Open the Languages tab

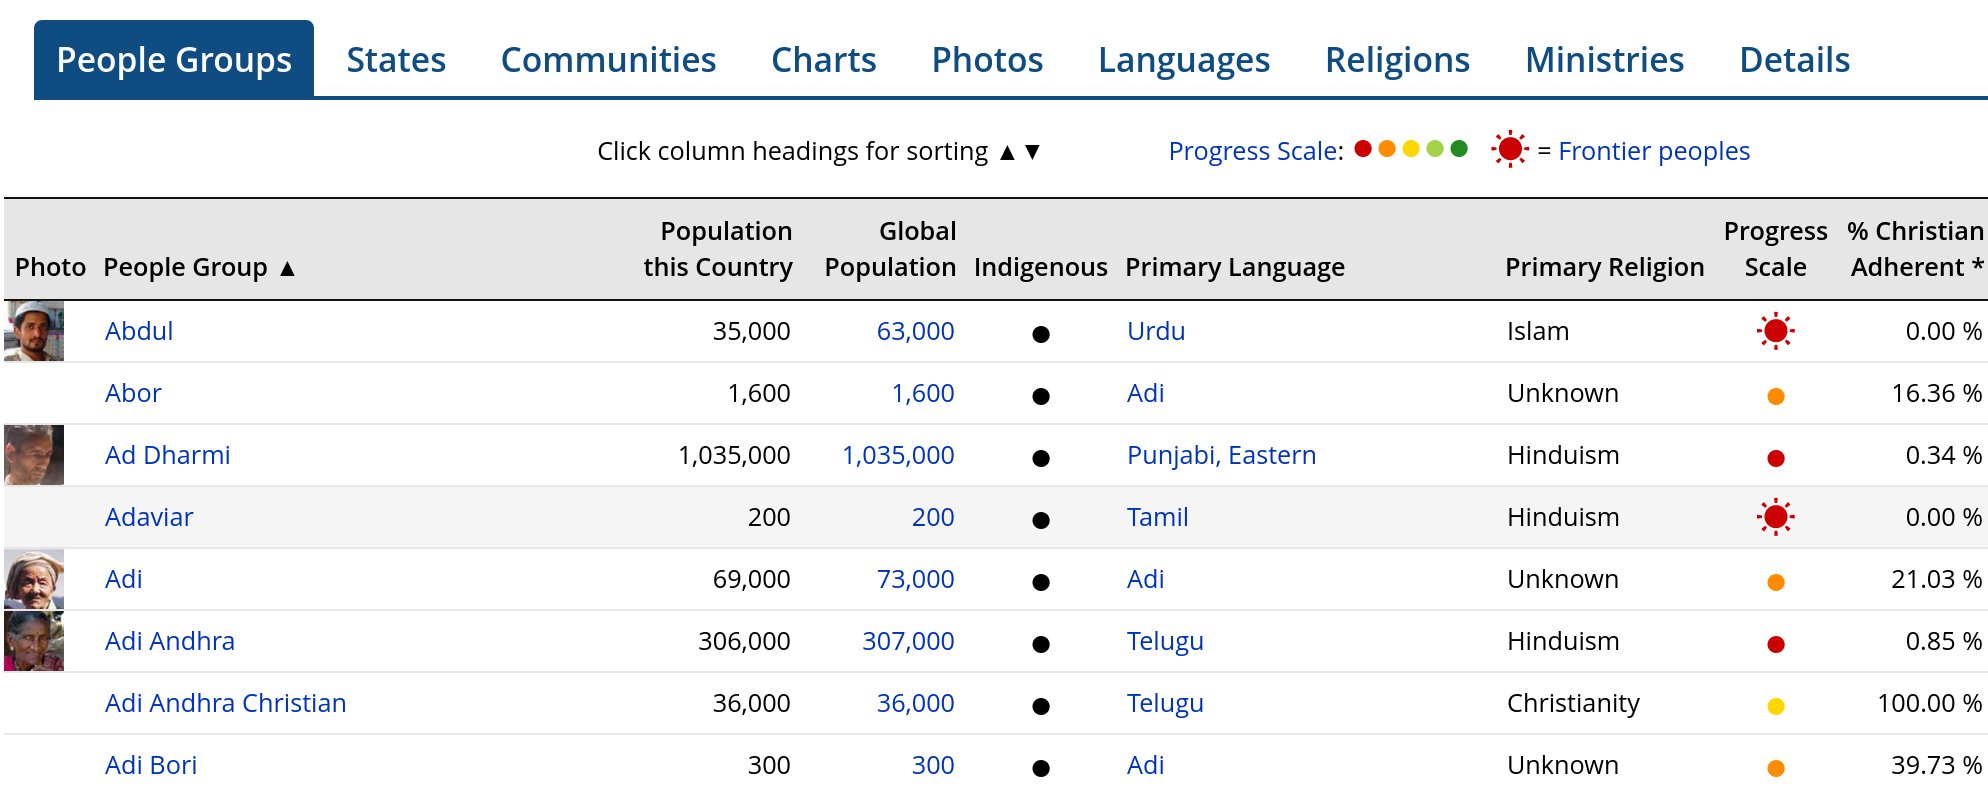tap(1183, 60)
